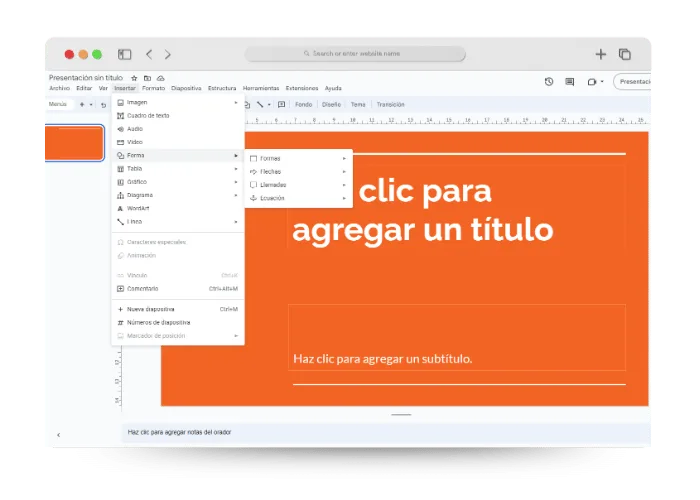Expand the Línea submenu arrow
700x500 pixels.
pos(236,222)
